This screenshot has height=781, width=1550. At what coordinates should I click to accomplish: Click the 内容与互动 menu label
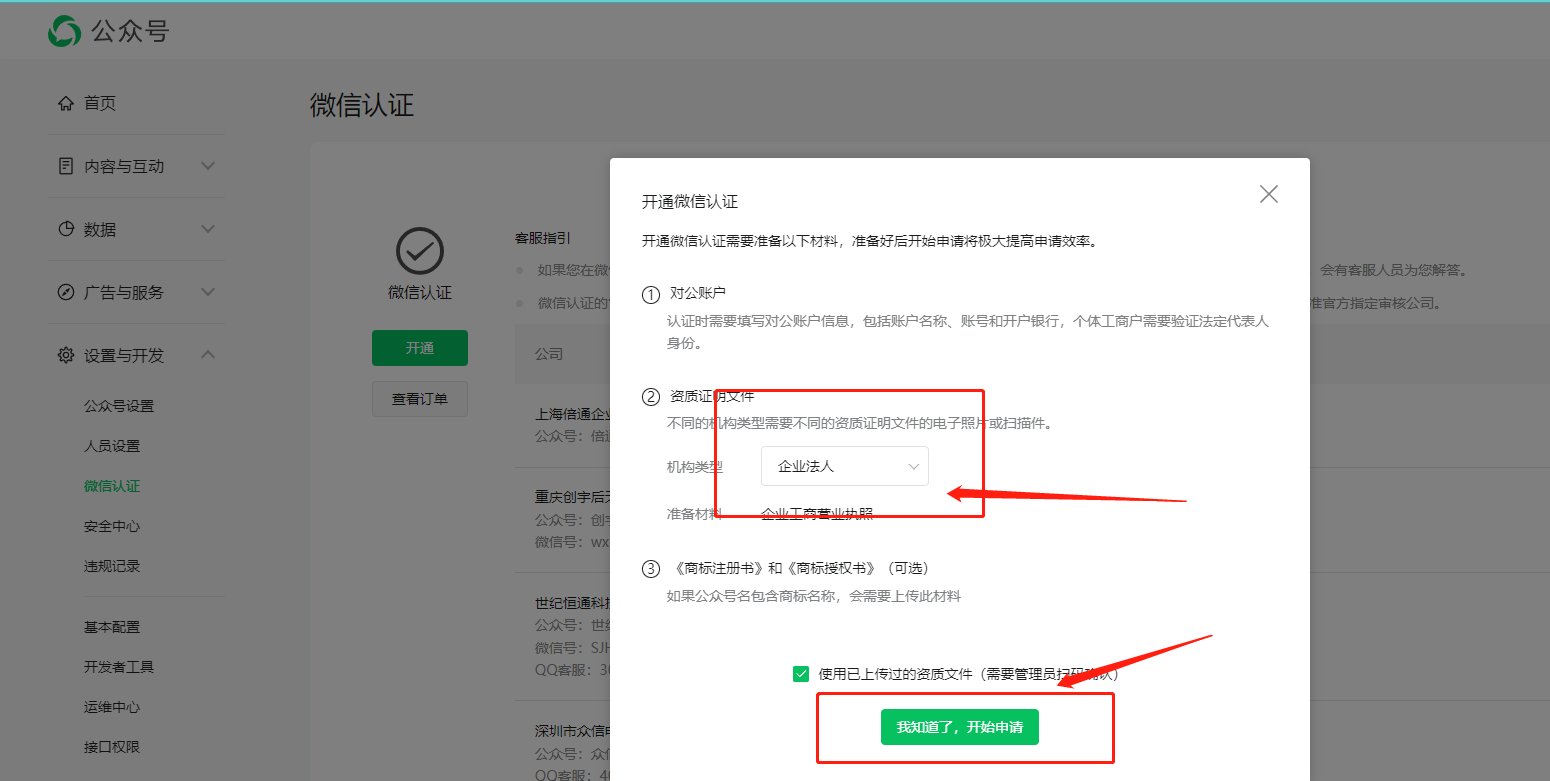pyautogui.click(x=124, y=166)
